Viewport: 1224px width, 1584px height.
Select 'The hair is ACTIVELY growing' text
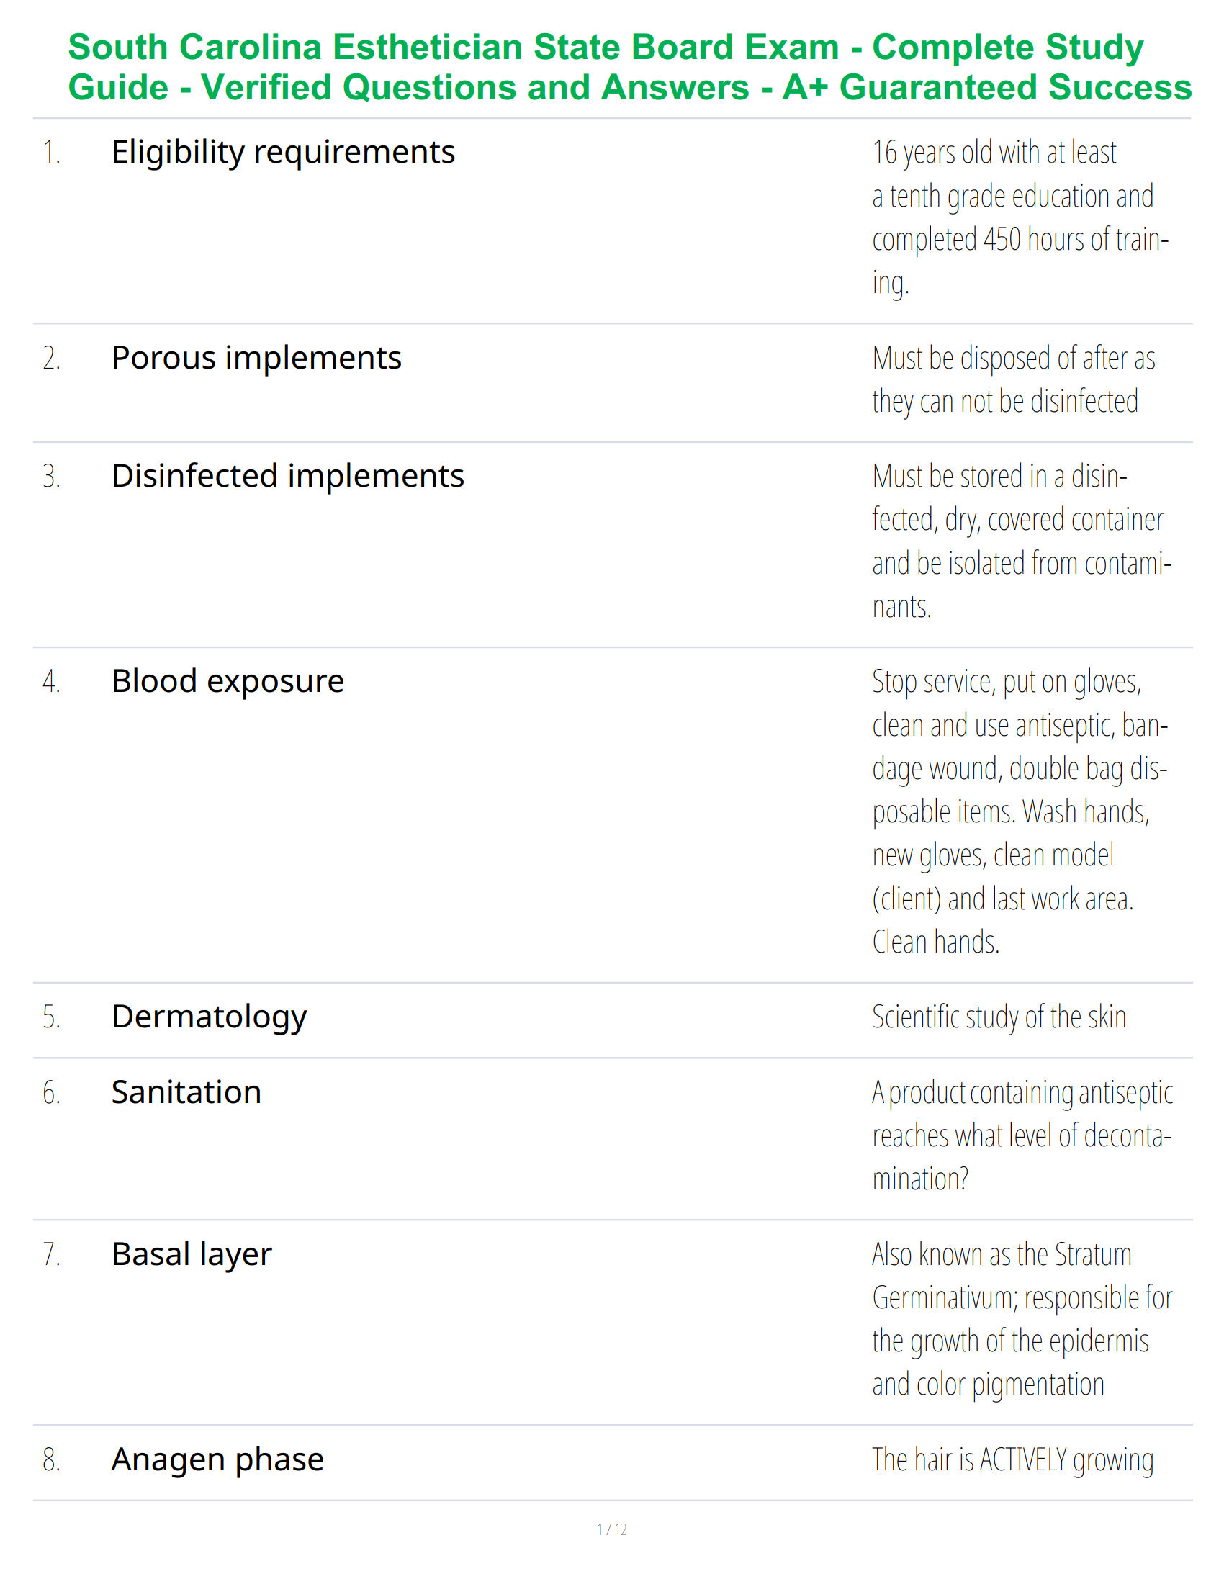(x=1012, y=1460)
